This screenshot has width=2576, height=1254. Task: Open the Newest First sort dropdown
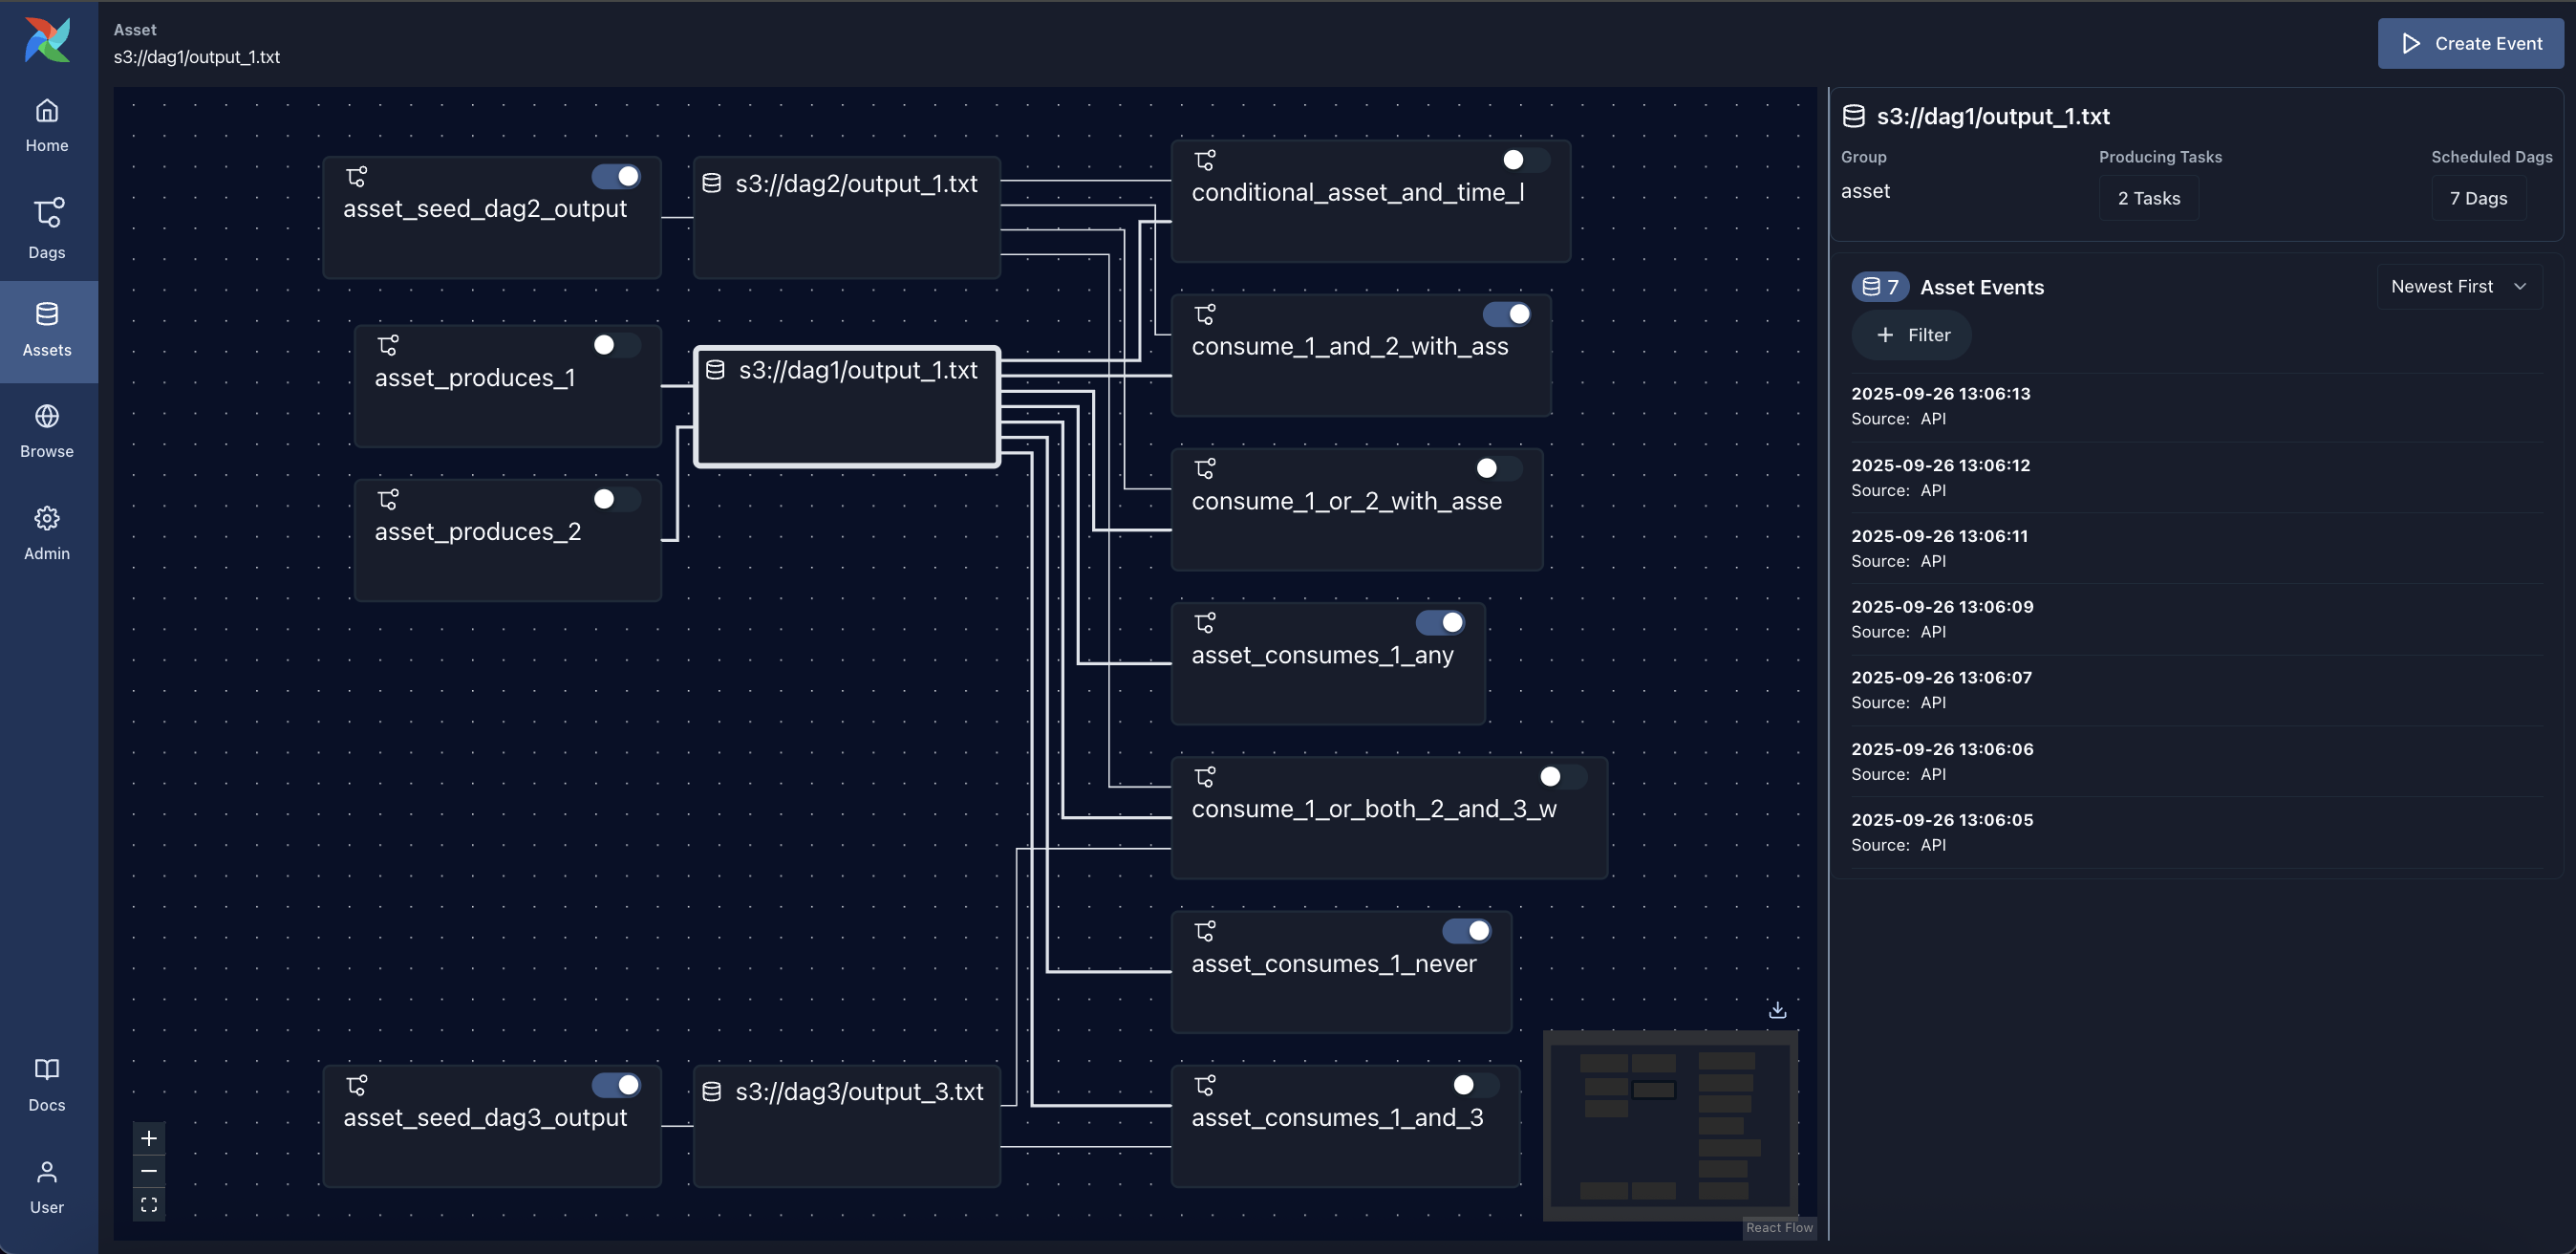[x=2459, y=286]
